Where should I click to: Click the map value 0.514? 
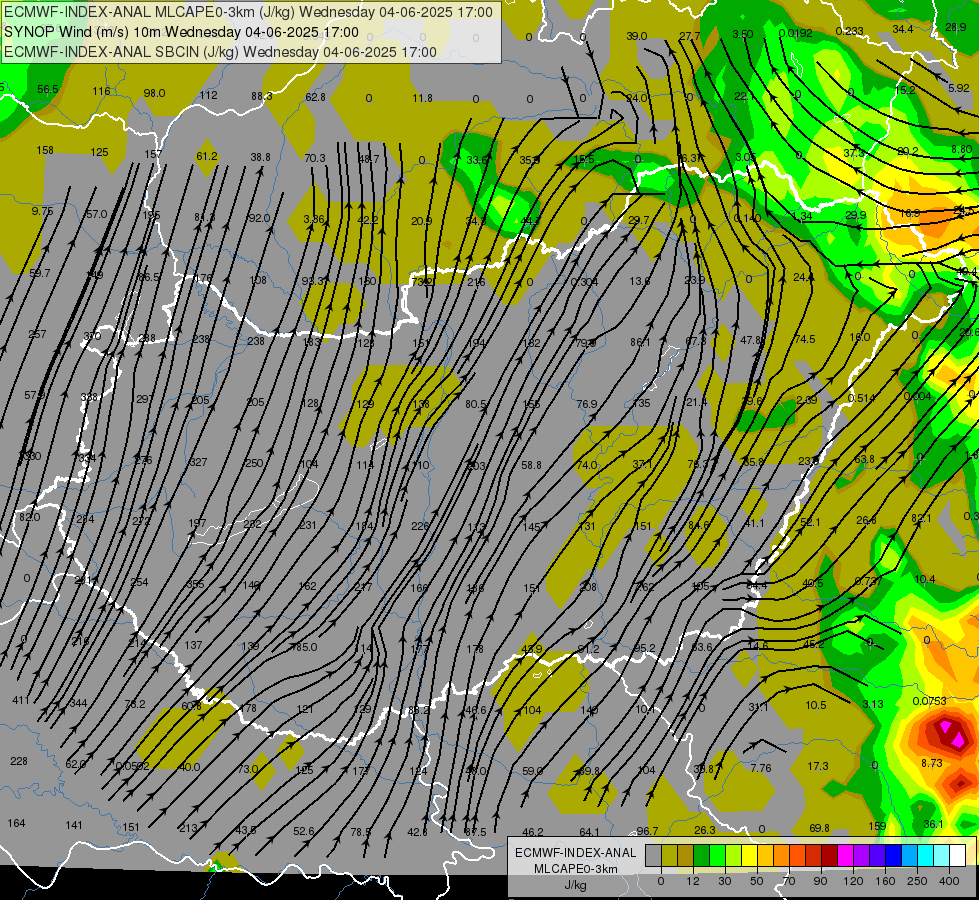pyautogui.click(x=861, y=398)
